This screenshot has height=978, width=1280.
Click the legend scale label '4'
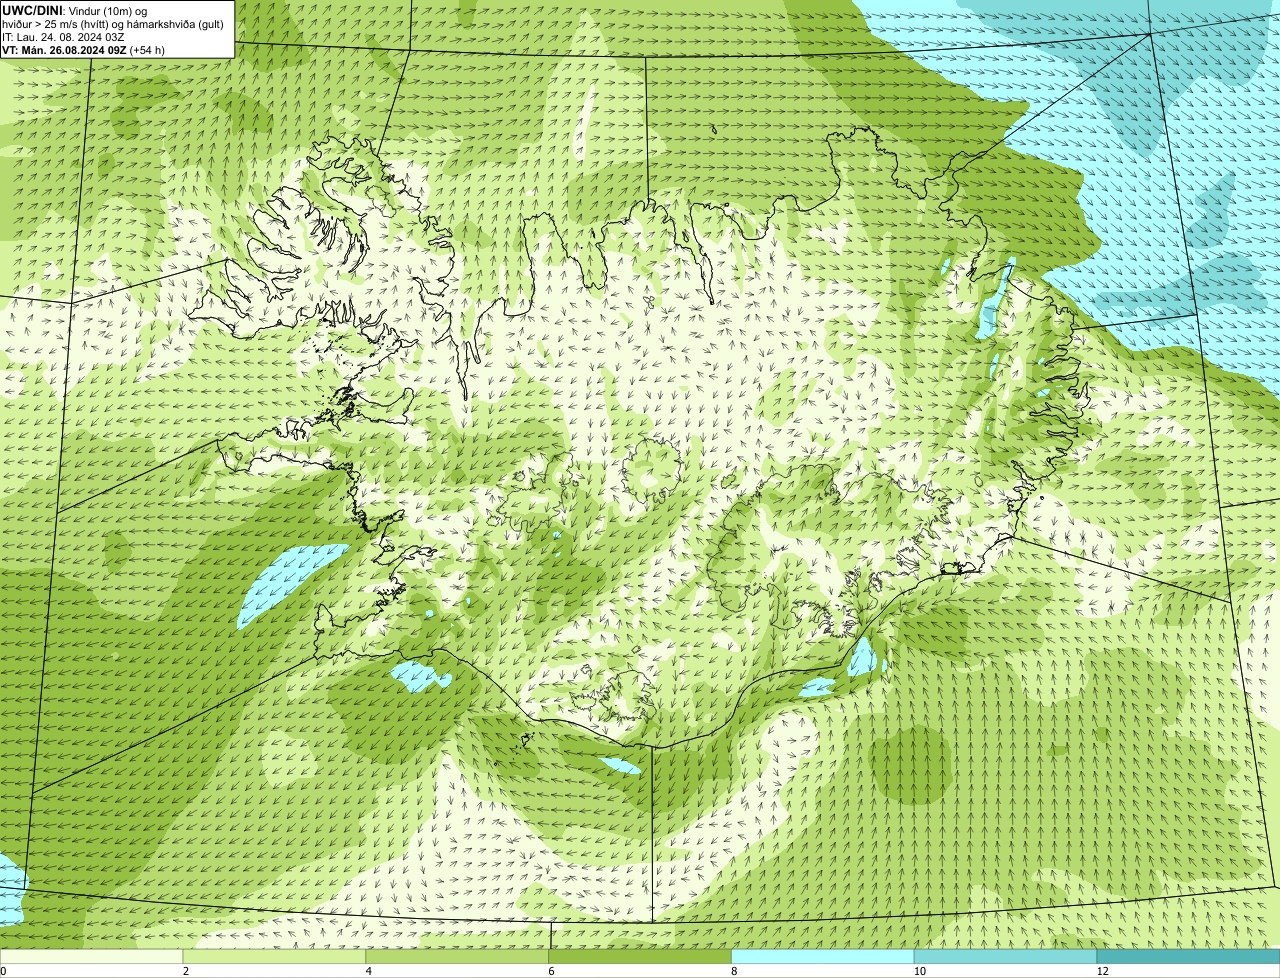click(x=368, y=971)
